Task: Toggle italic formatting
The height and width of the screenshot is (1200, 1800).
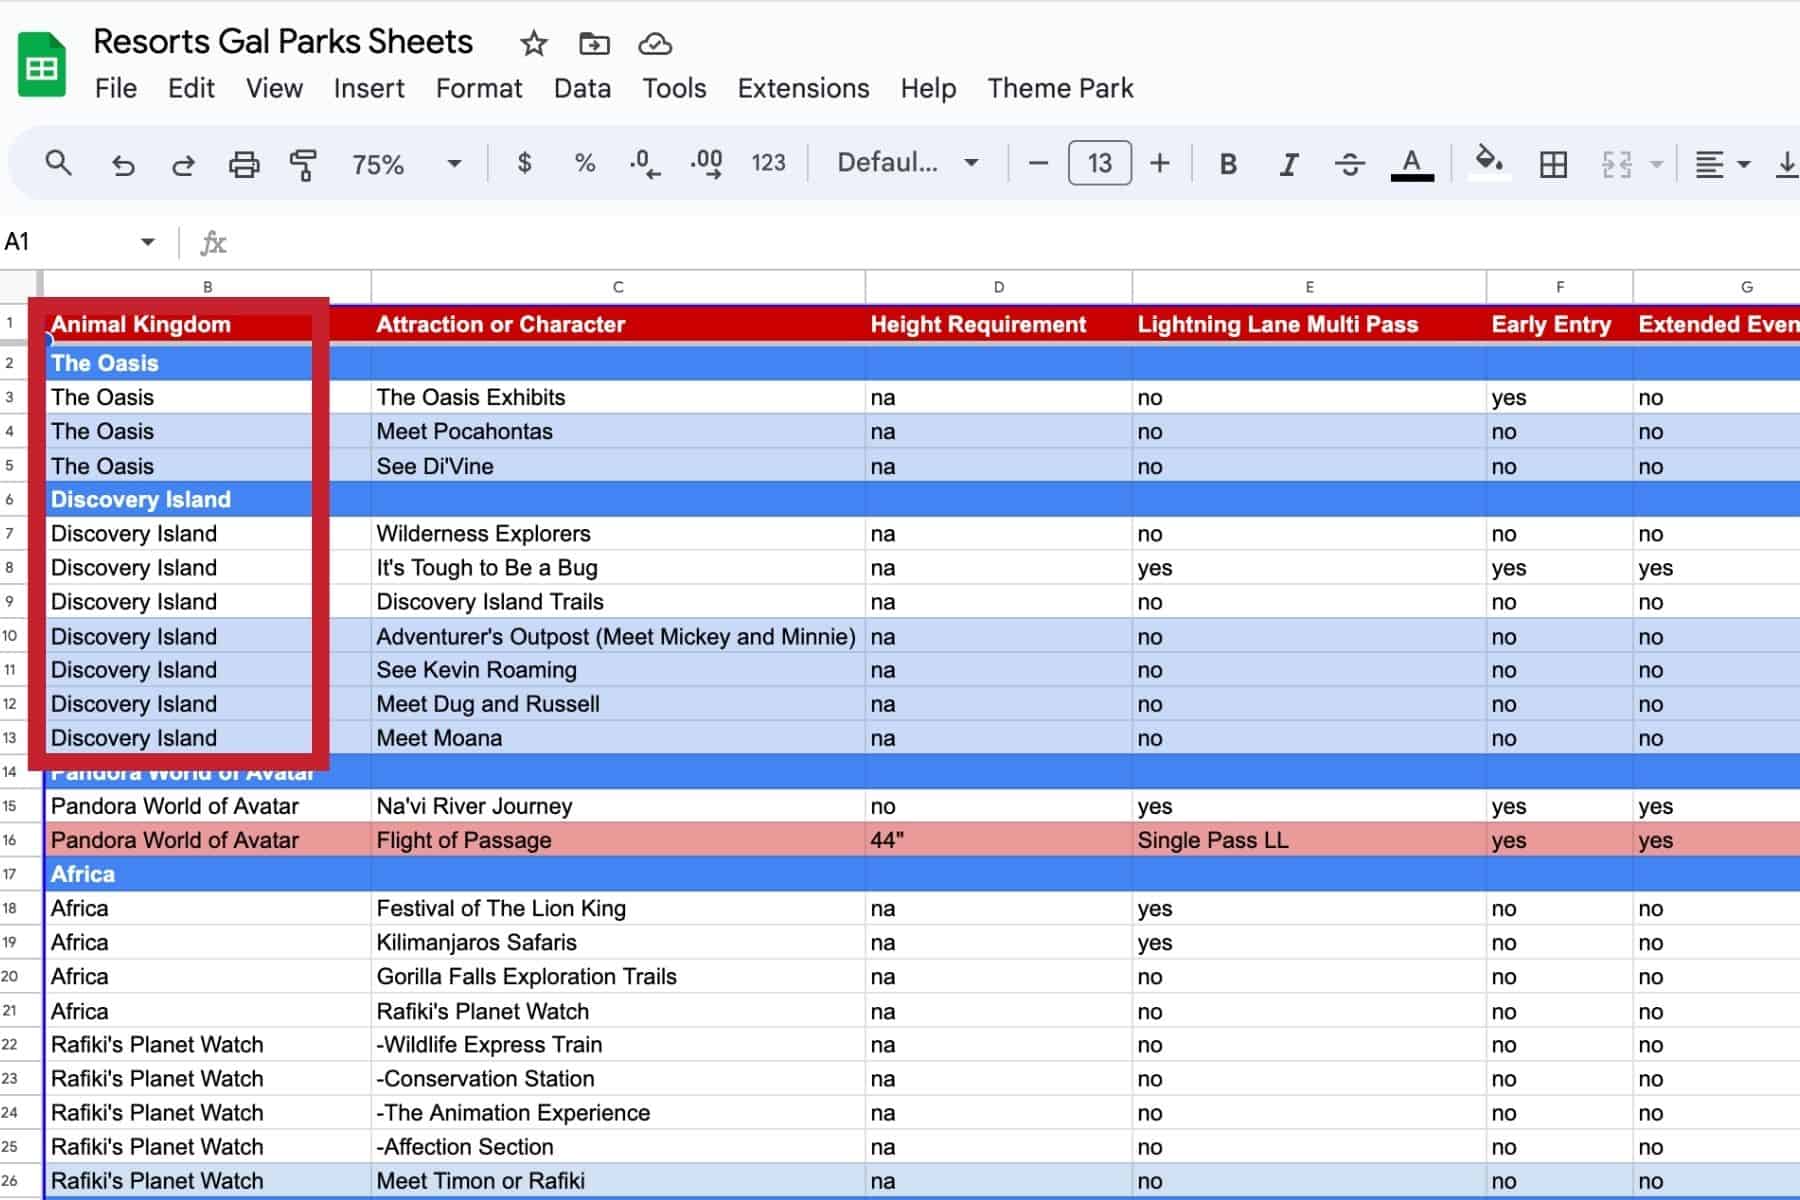Action: click(1289, 164)
